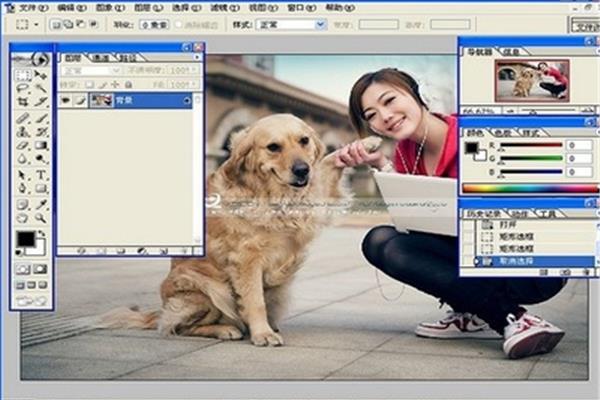Choose New Selection mode in options bar
The height and width of the screenshot is (400, 600).
tap(57, 25)
